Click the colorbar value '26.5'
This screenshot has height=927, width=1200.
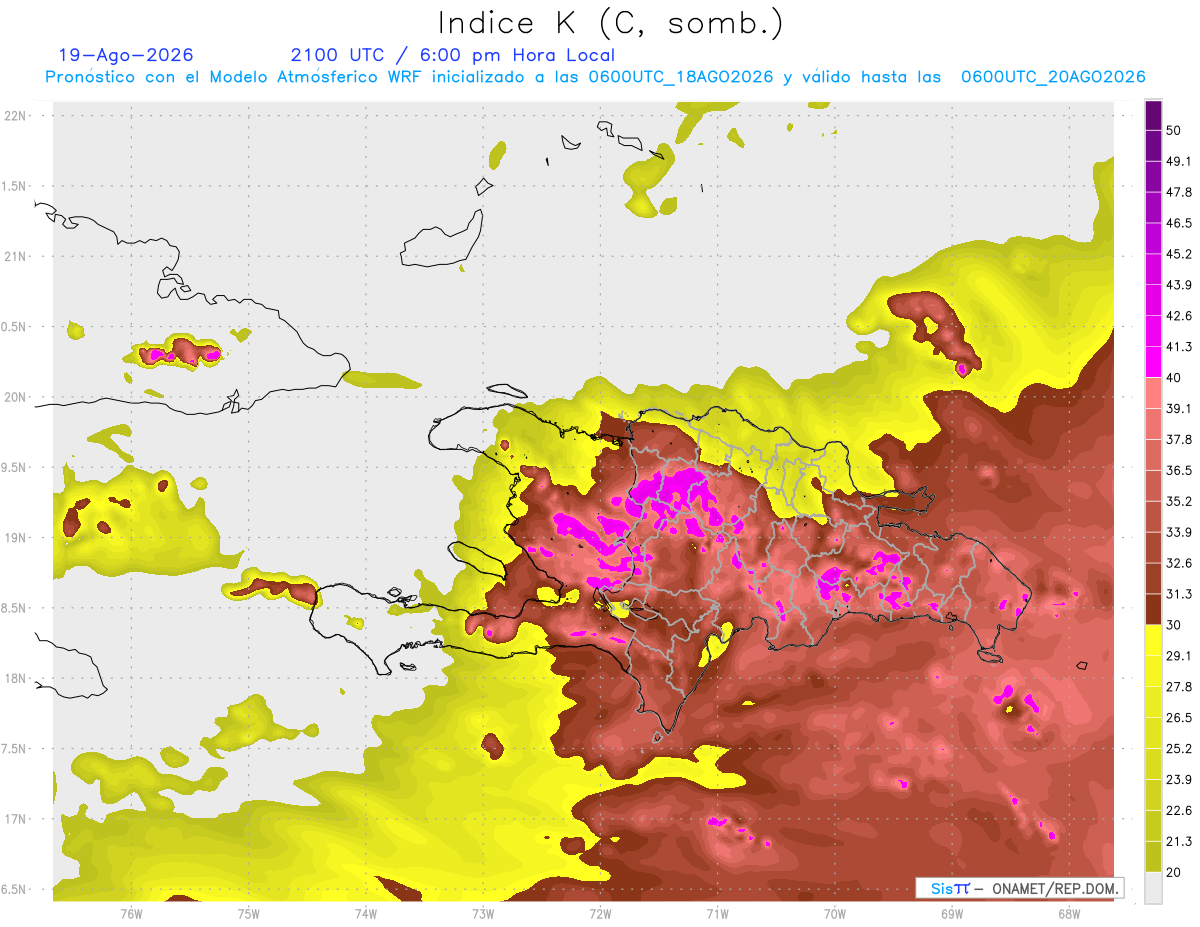1179,718
